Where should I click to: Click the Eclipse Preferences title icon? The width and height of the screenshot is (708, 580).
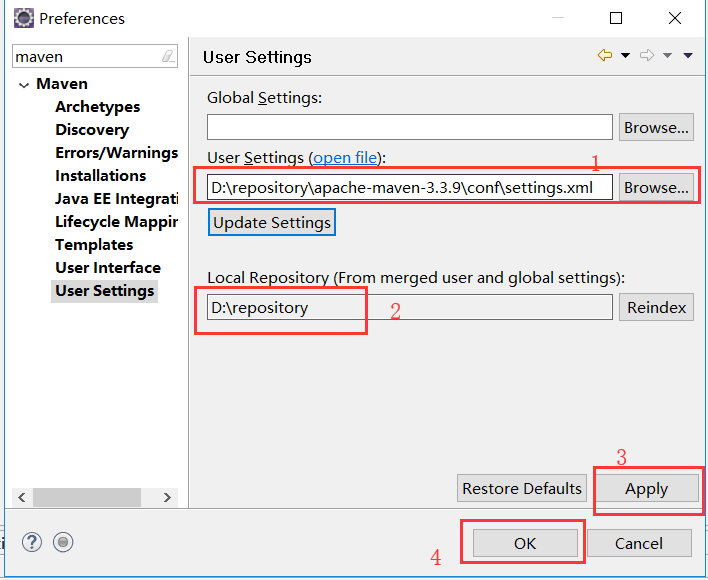pyautogui.click(x=23, y=18)
